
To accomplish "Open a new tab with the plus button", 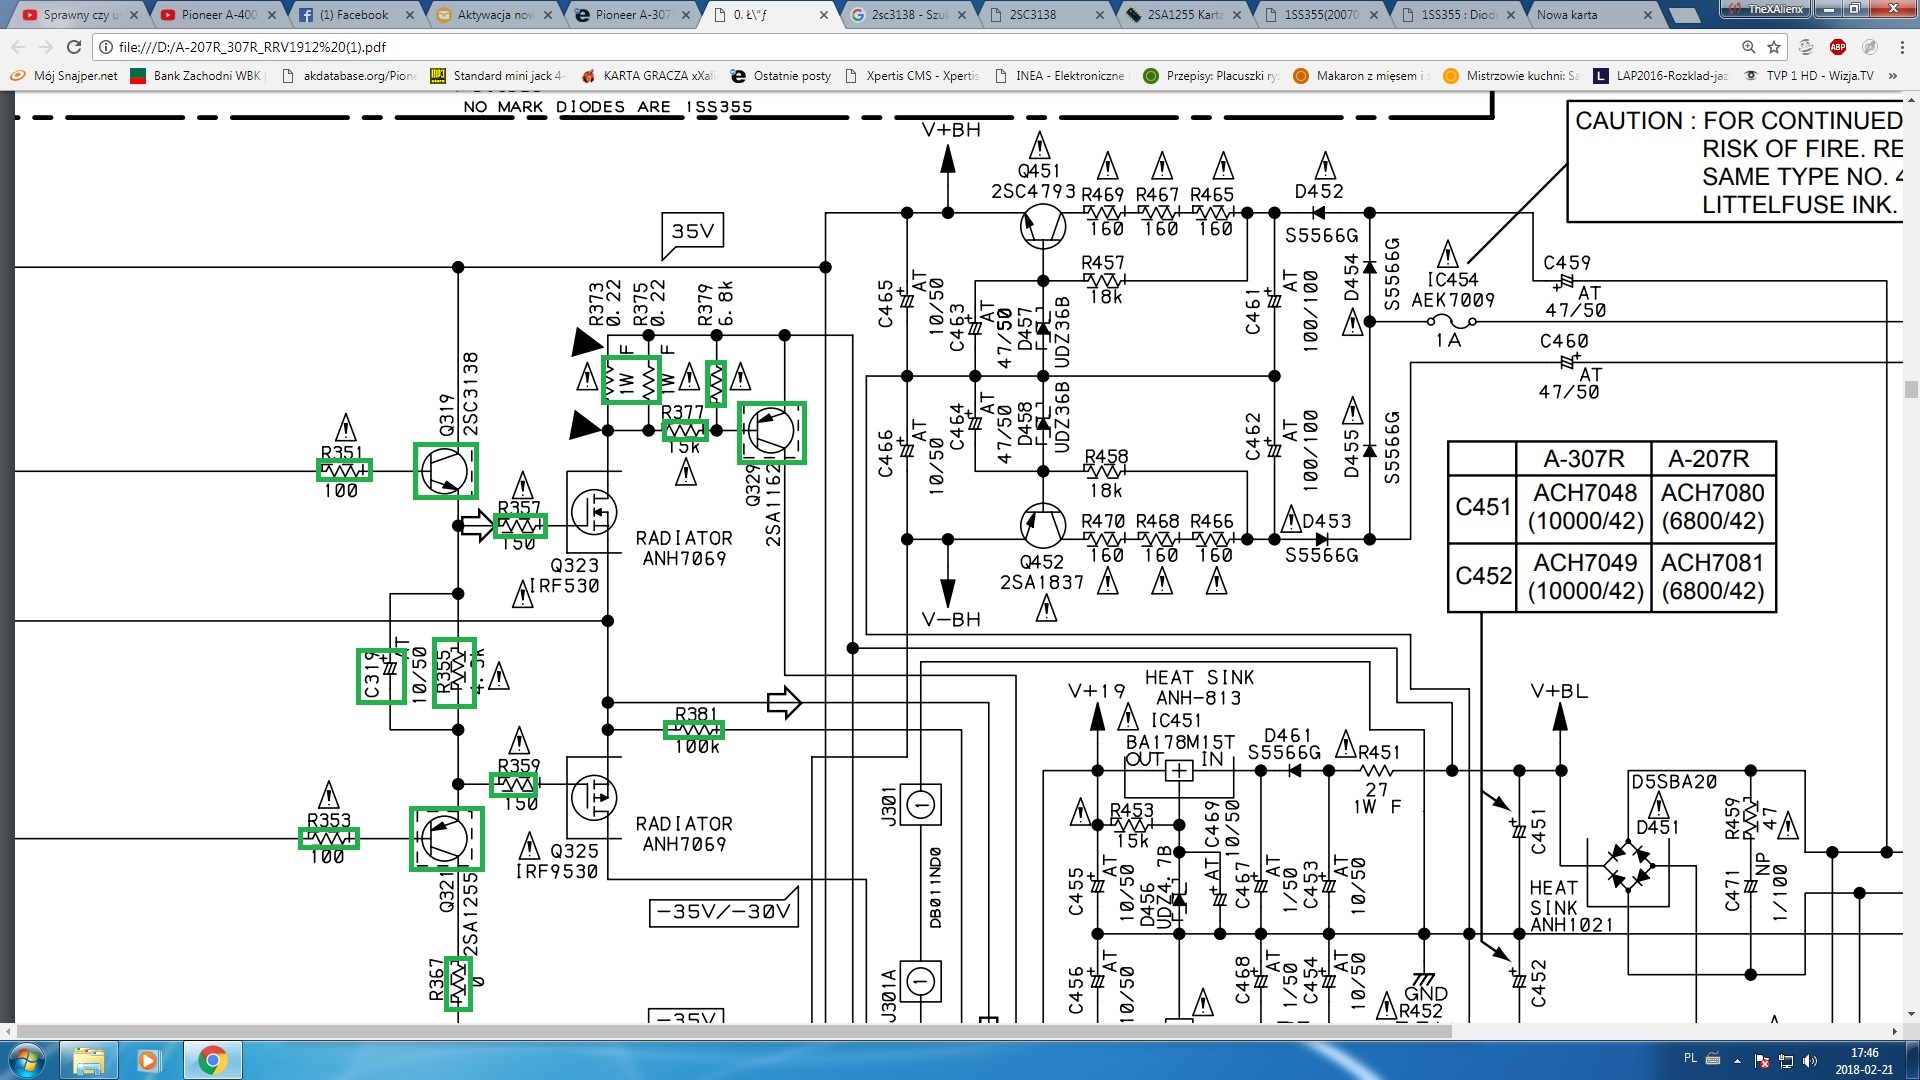I will coord(1686,15).
